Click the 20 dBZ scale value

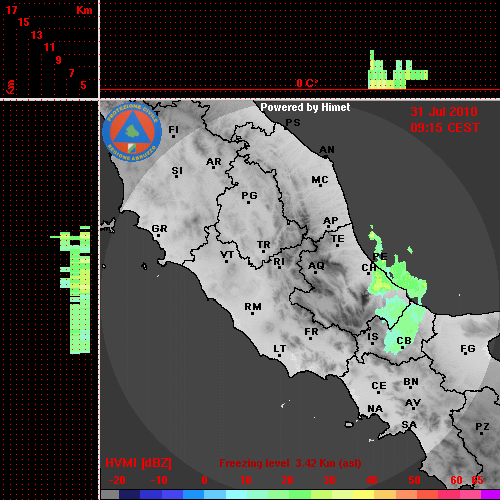287,480
